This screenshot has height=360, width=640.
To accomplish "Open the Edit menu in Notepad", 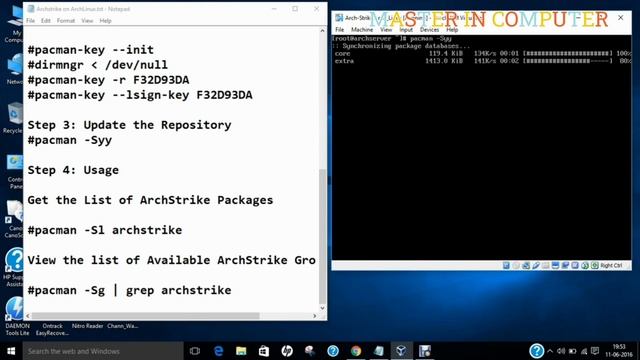I will tap(45, 20).
